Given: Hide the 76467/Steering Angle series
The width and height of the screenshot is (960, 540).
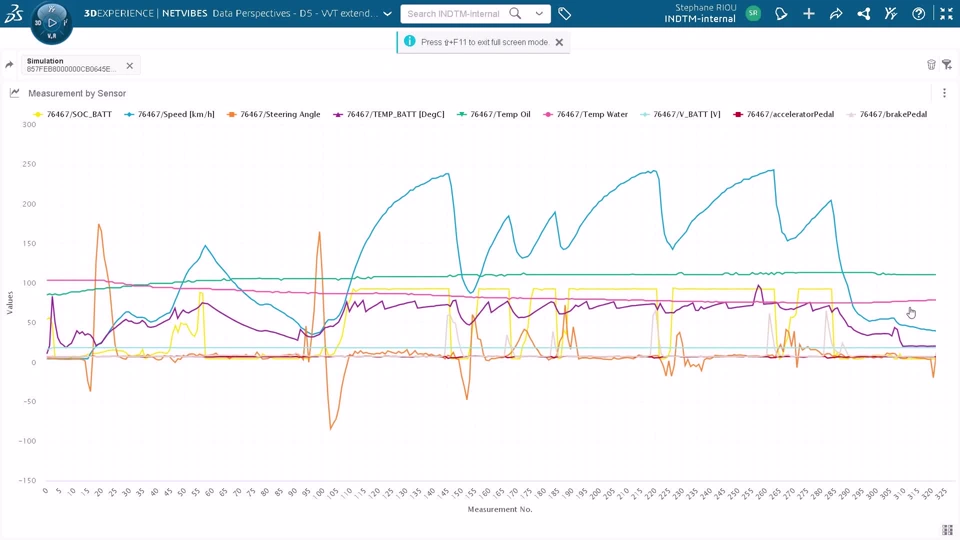Looking at the screenshot, I should 274,114.
